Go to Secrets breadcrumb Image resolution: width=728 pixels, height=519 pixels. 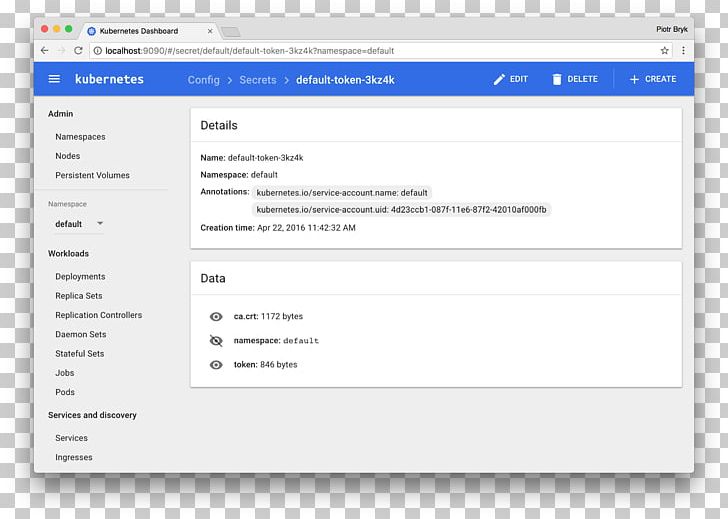(258, 80)
